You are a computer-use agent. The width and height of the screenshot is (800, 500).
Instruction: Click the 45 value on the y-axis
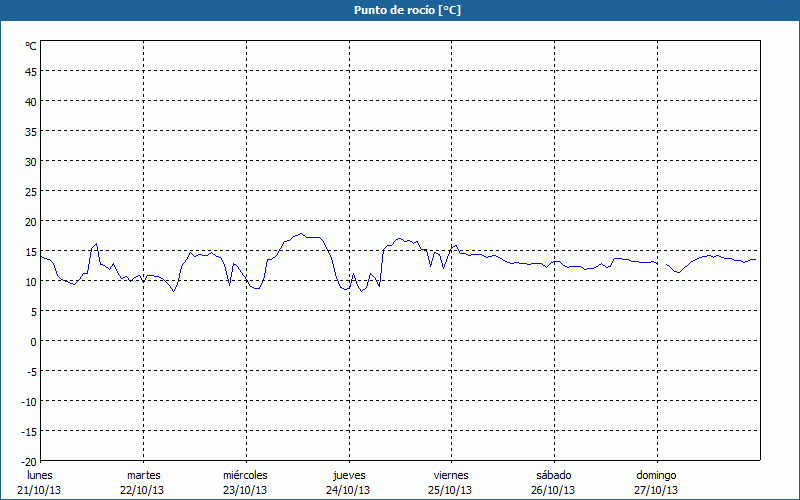click(x=31, y=71)
